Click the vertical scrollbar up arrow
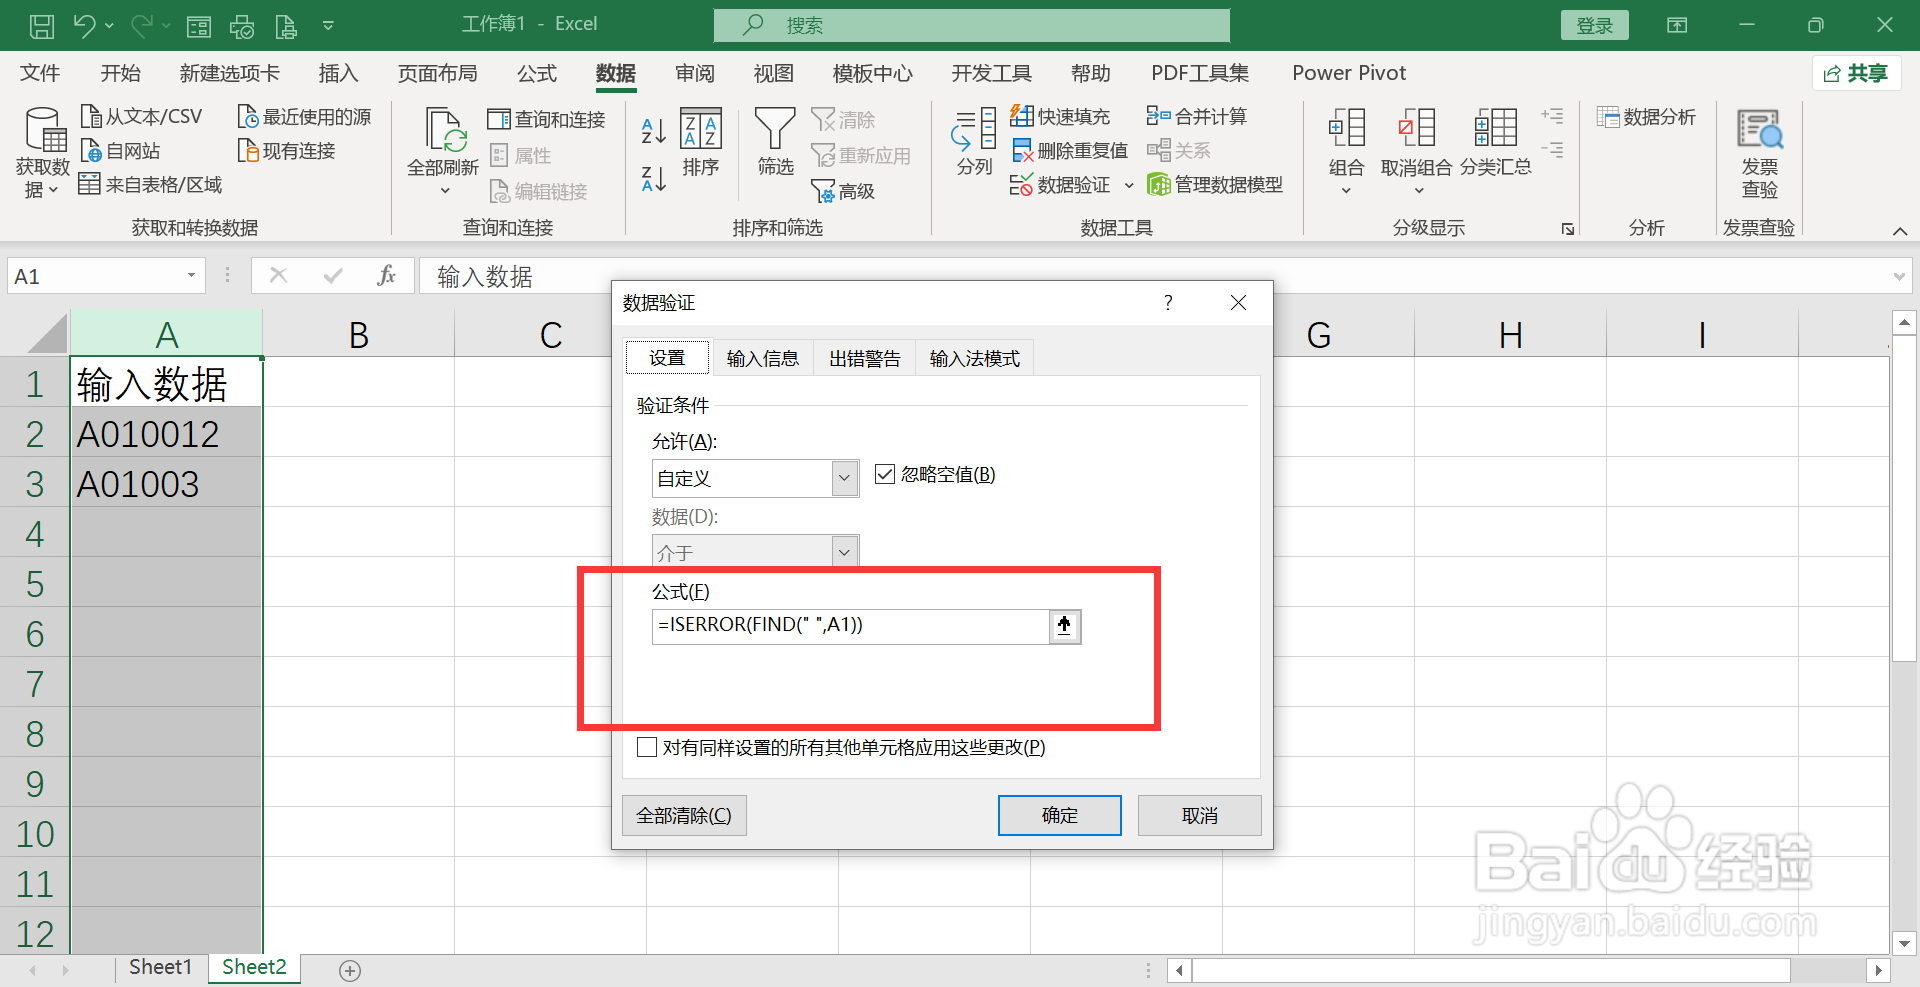The width and height of the screenshot is (1920, 987). (1904, 322)
